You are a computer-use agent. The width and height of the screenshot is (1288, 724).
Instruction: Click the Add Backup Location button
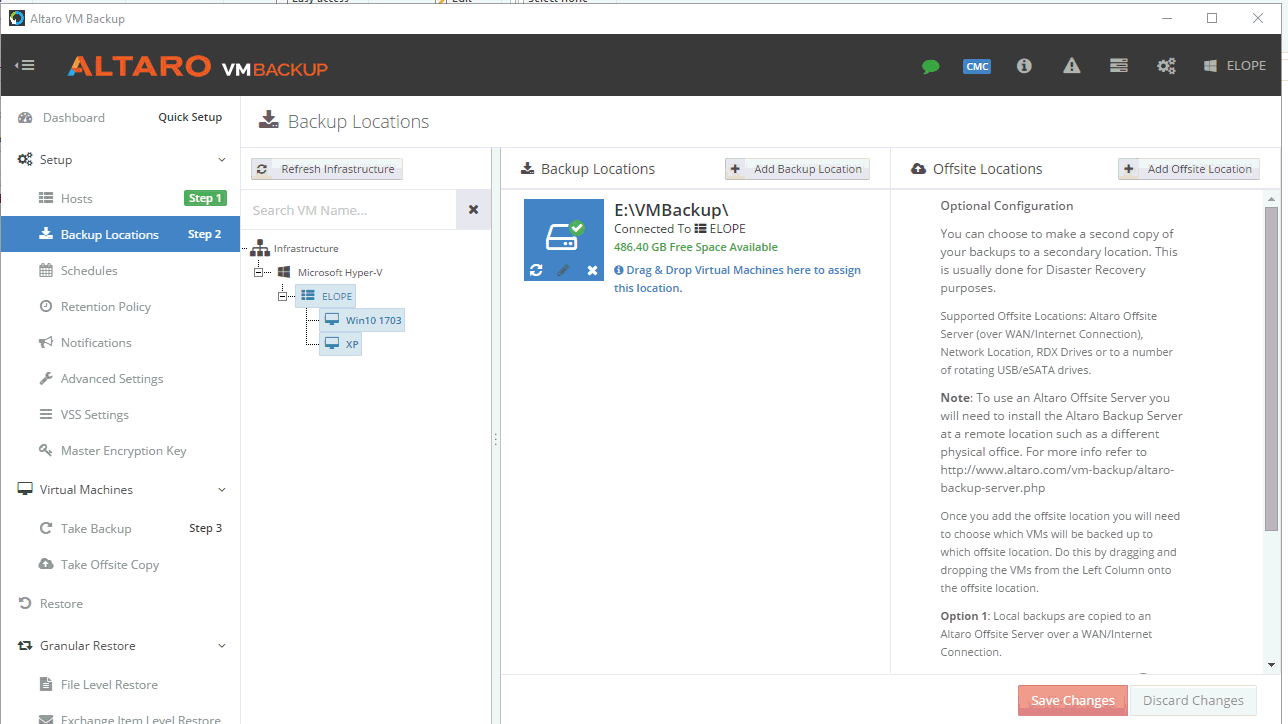(x=797, y=169)
